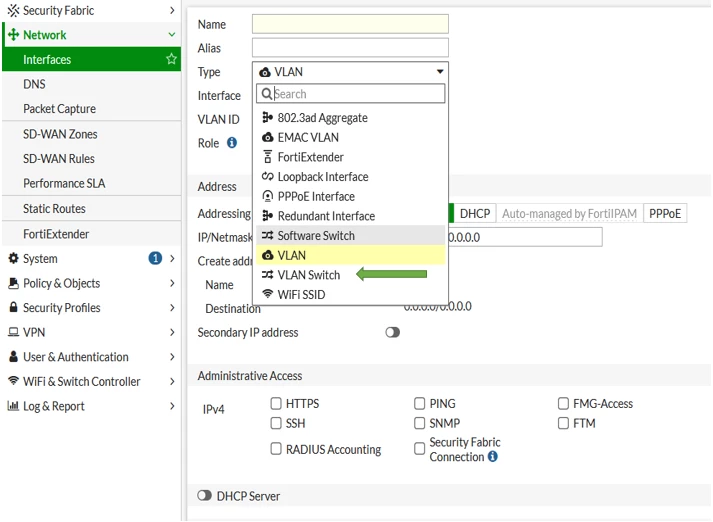Click the interface Name input field
This screenshot has height=522, width=713.
pyautogui.click(x=350, y=24)
